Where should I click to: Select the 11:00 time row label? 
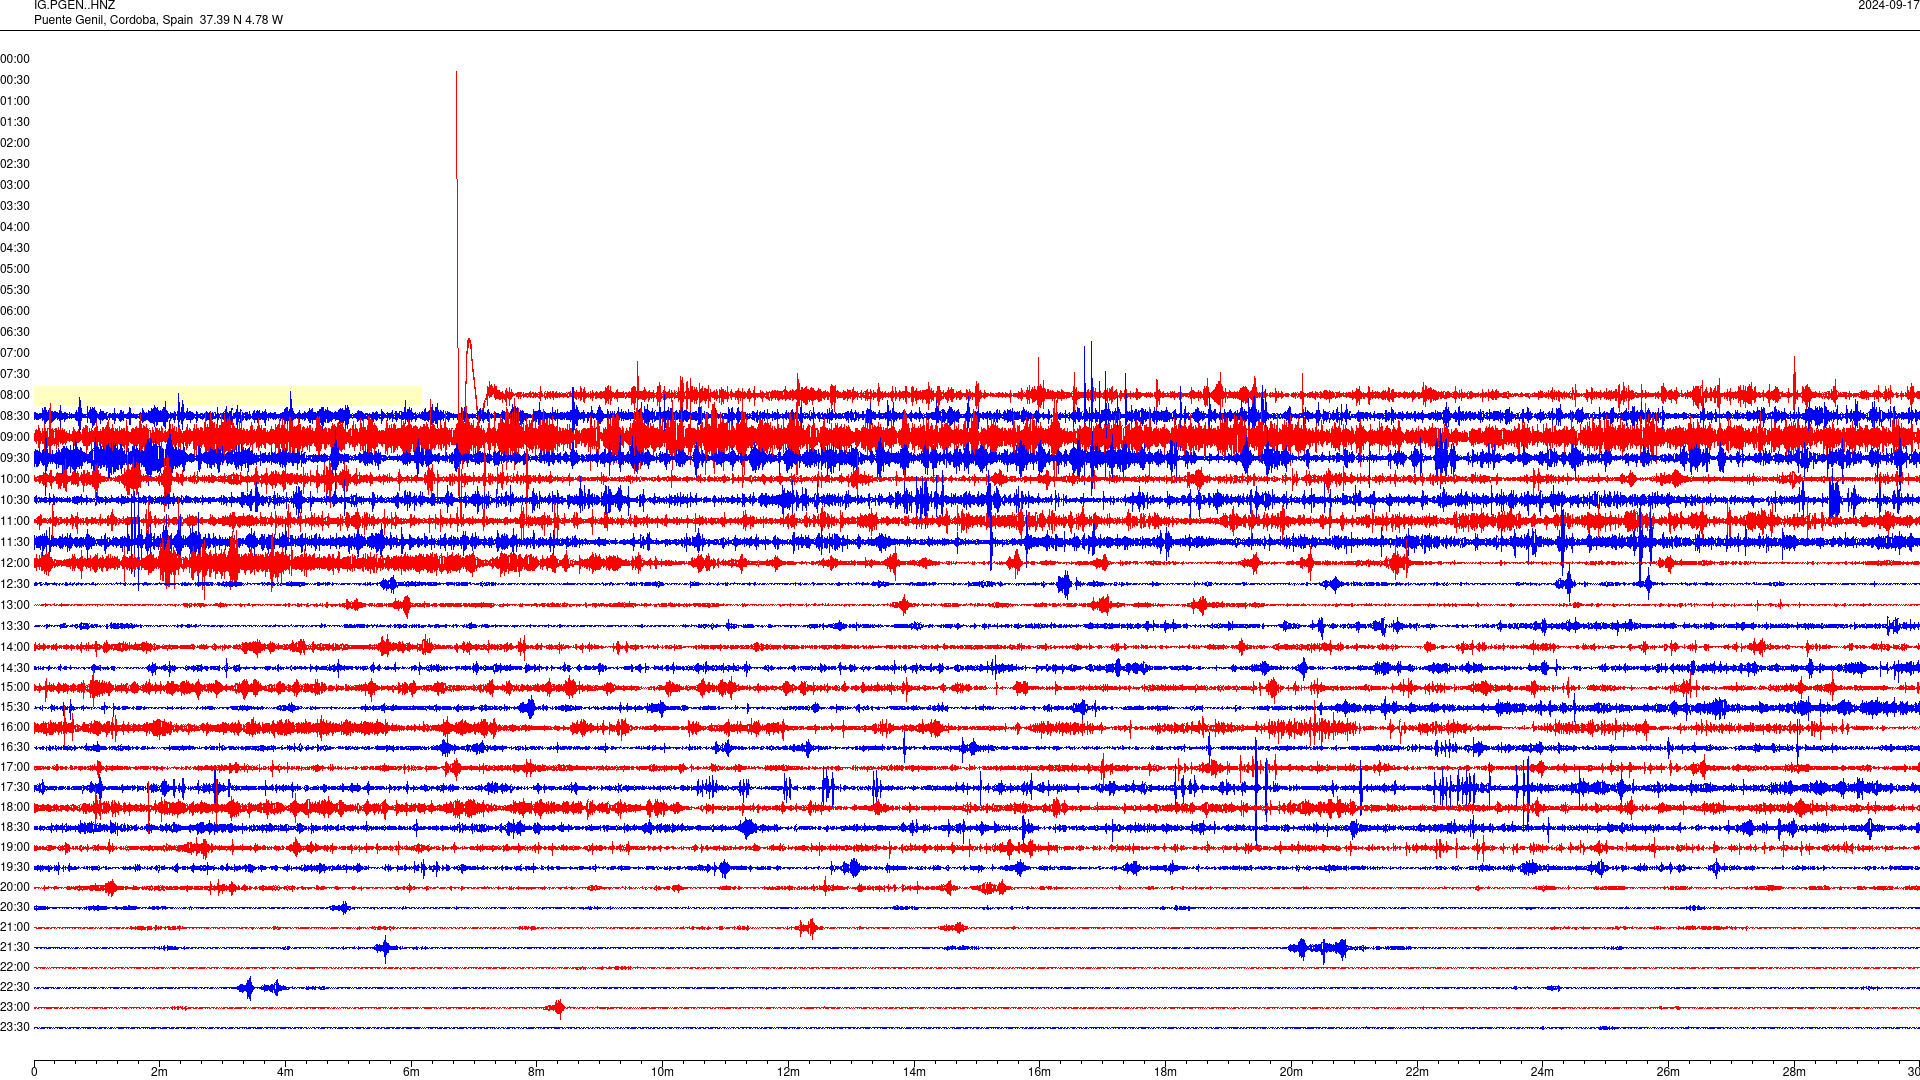click(x=15, y=521)
